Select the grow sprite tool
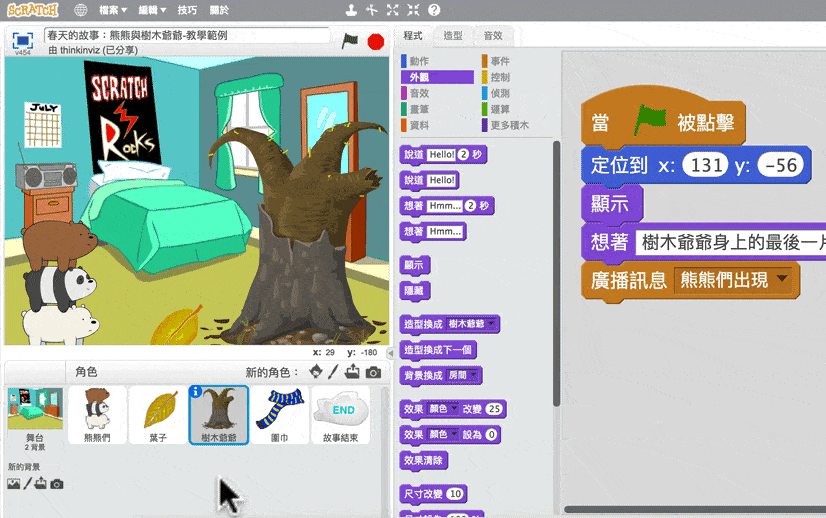 392,10
